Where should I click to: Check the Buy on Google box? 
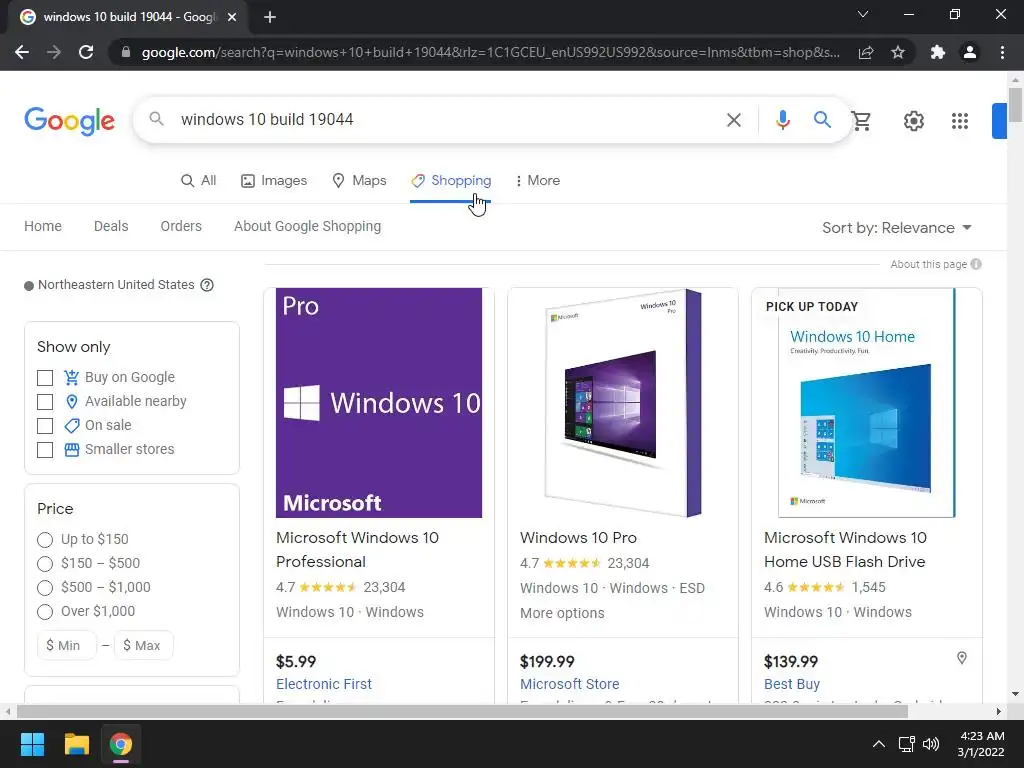tap(45, 377)
